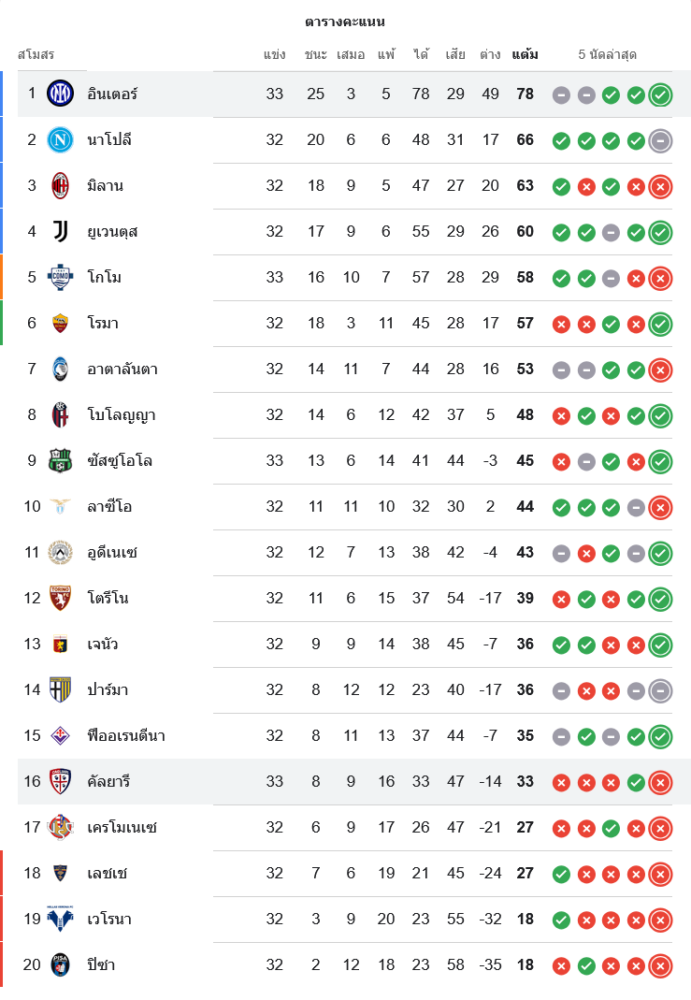691x1000 pixels.
Task: Click the ลาซีโอ team name
Action: [x=110, y=507]
